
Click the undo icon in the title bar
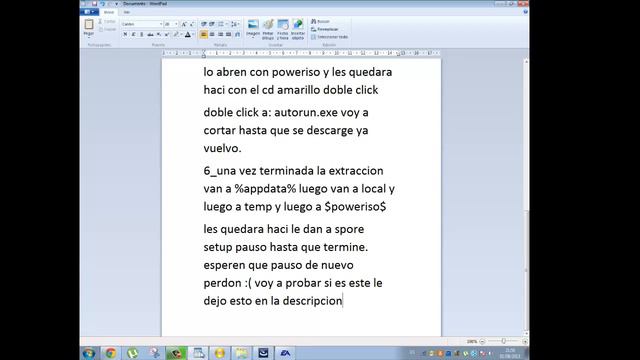click(102, 4)
